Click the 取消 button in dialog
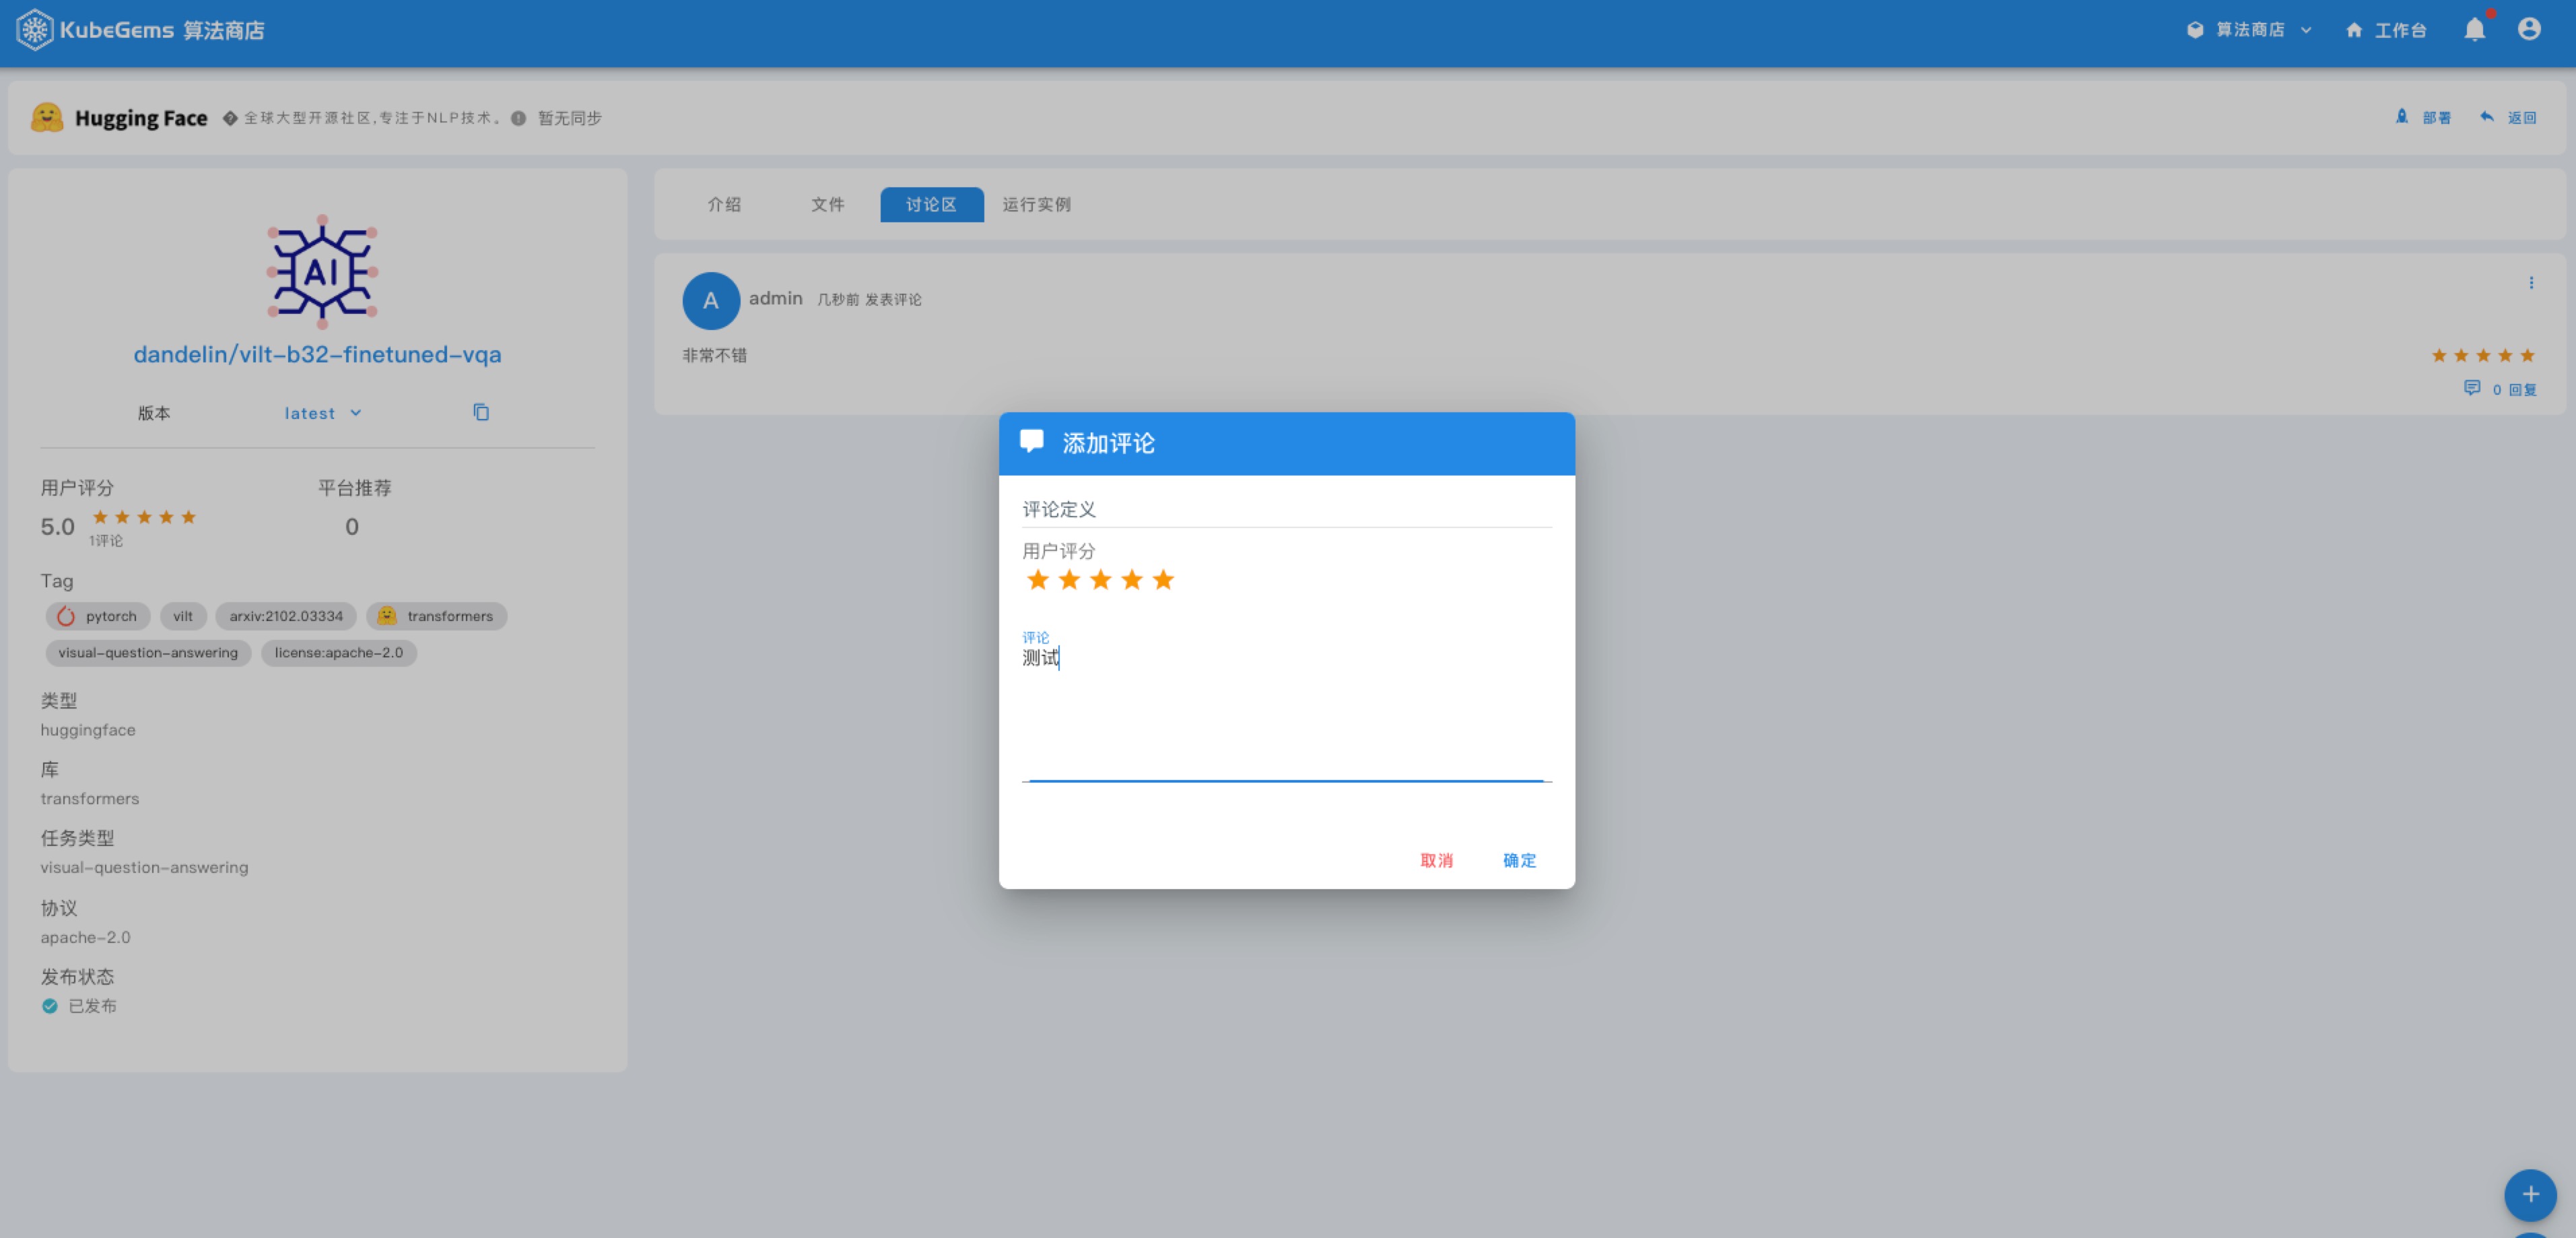The width and height of the screenshot is (2576, 1238). [1436, 860]
